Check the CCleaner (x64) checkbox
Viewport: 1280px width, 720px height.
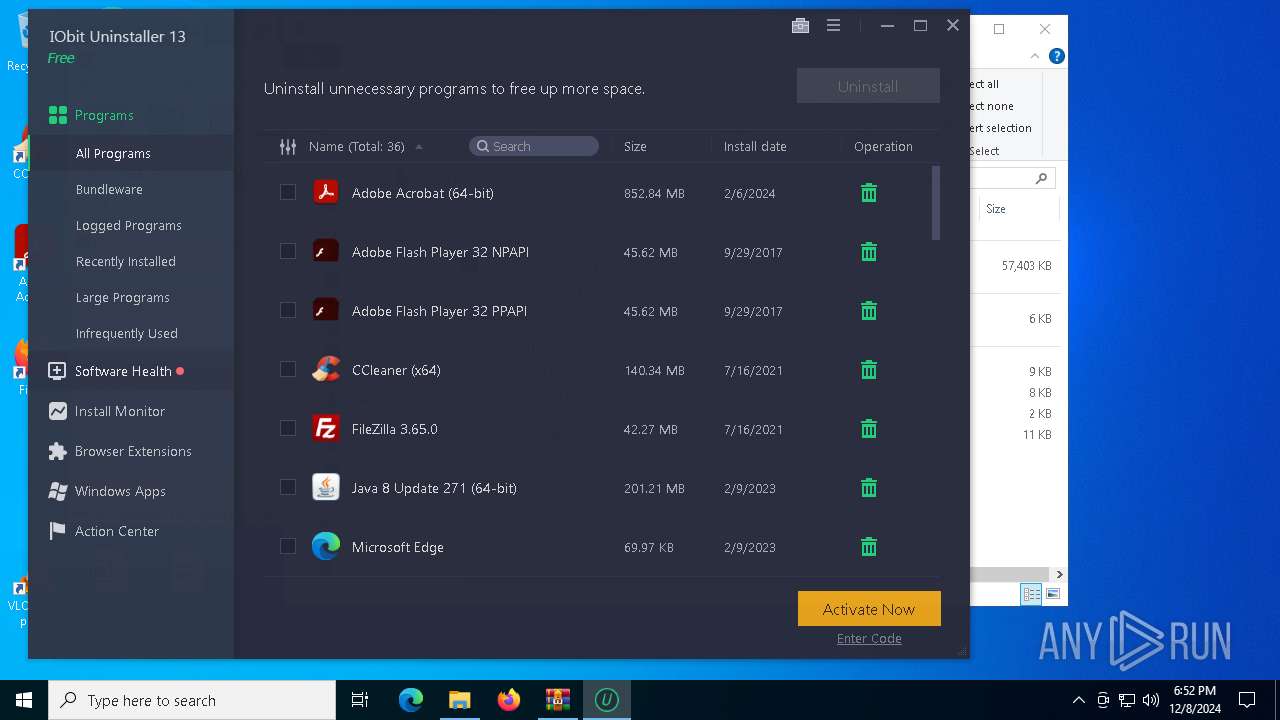coord(288,369)
